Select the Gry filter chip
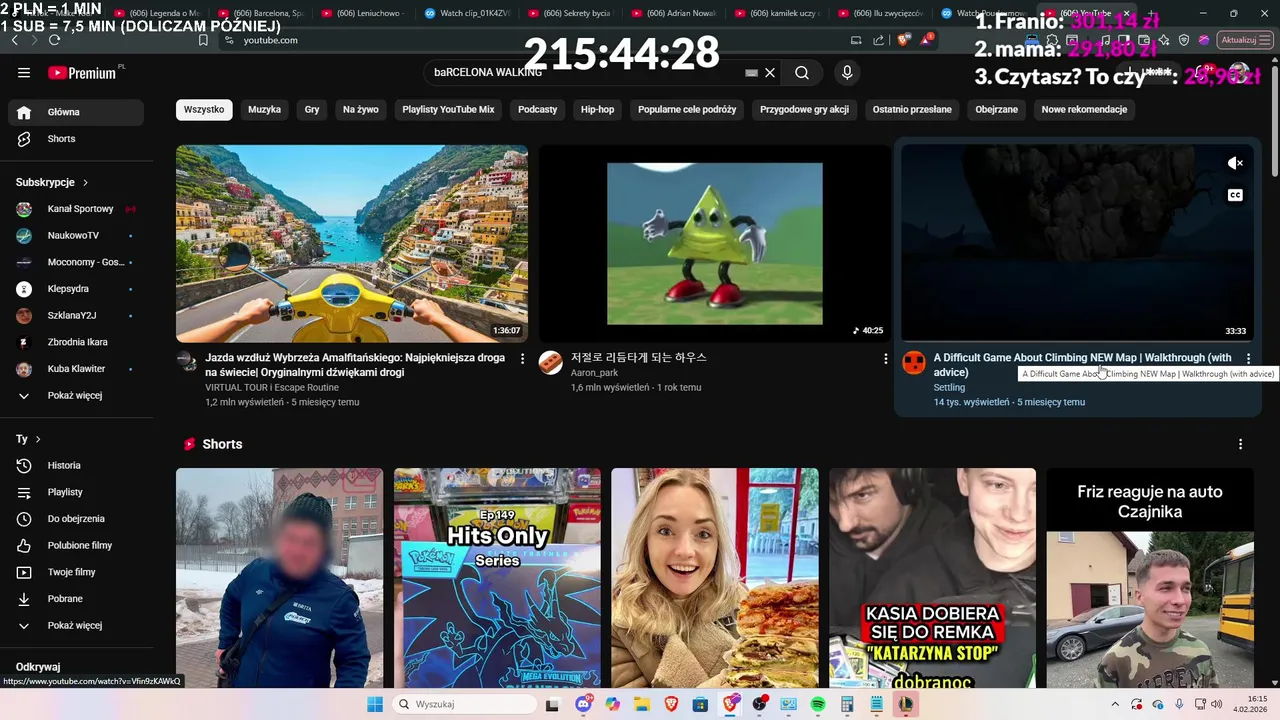This screenshot has height=720, width=1280. (x=312, y=110)
